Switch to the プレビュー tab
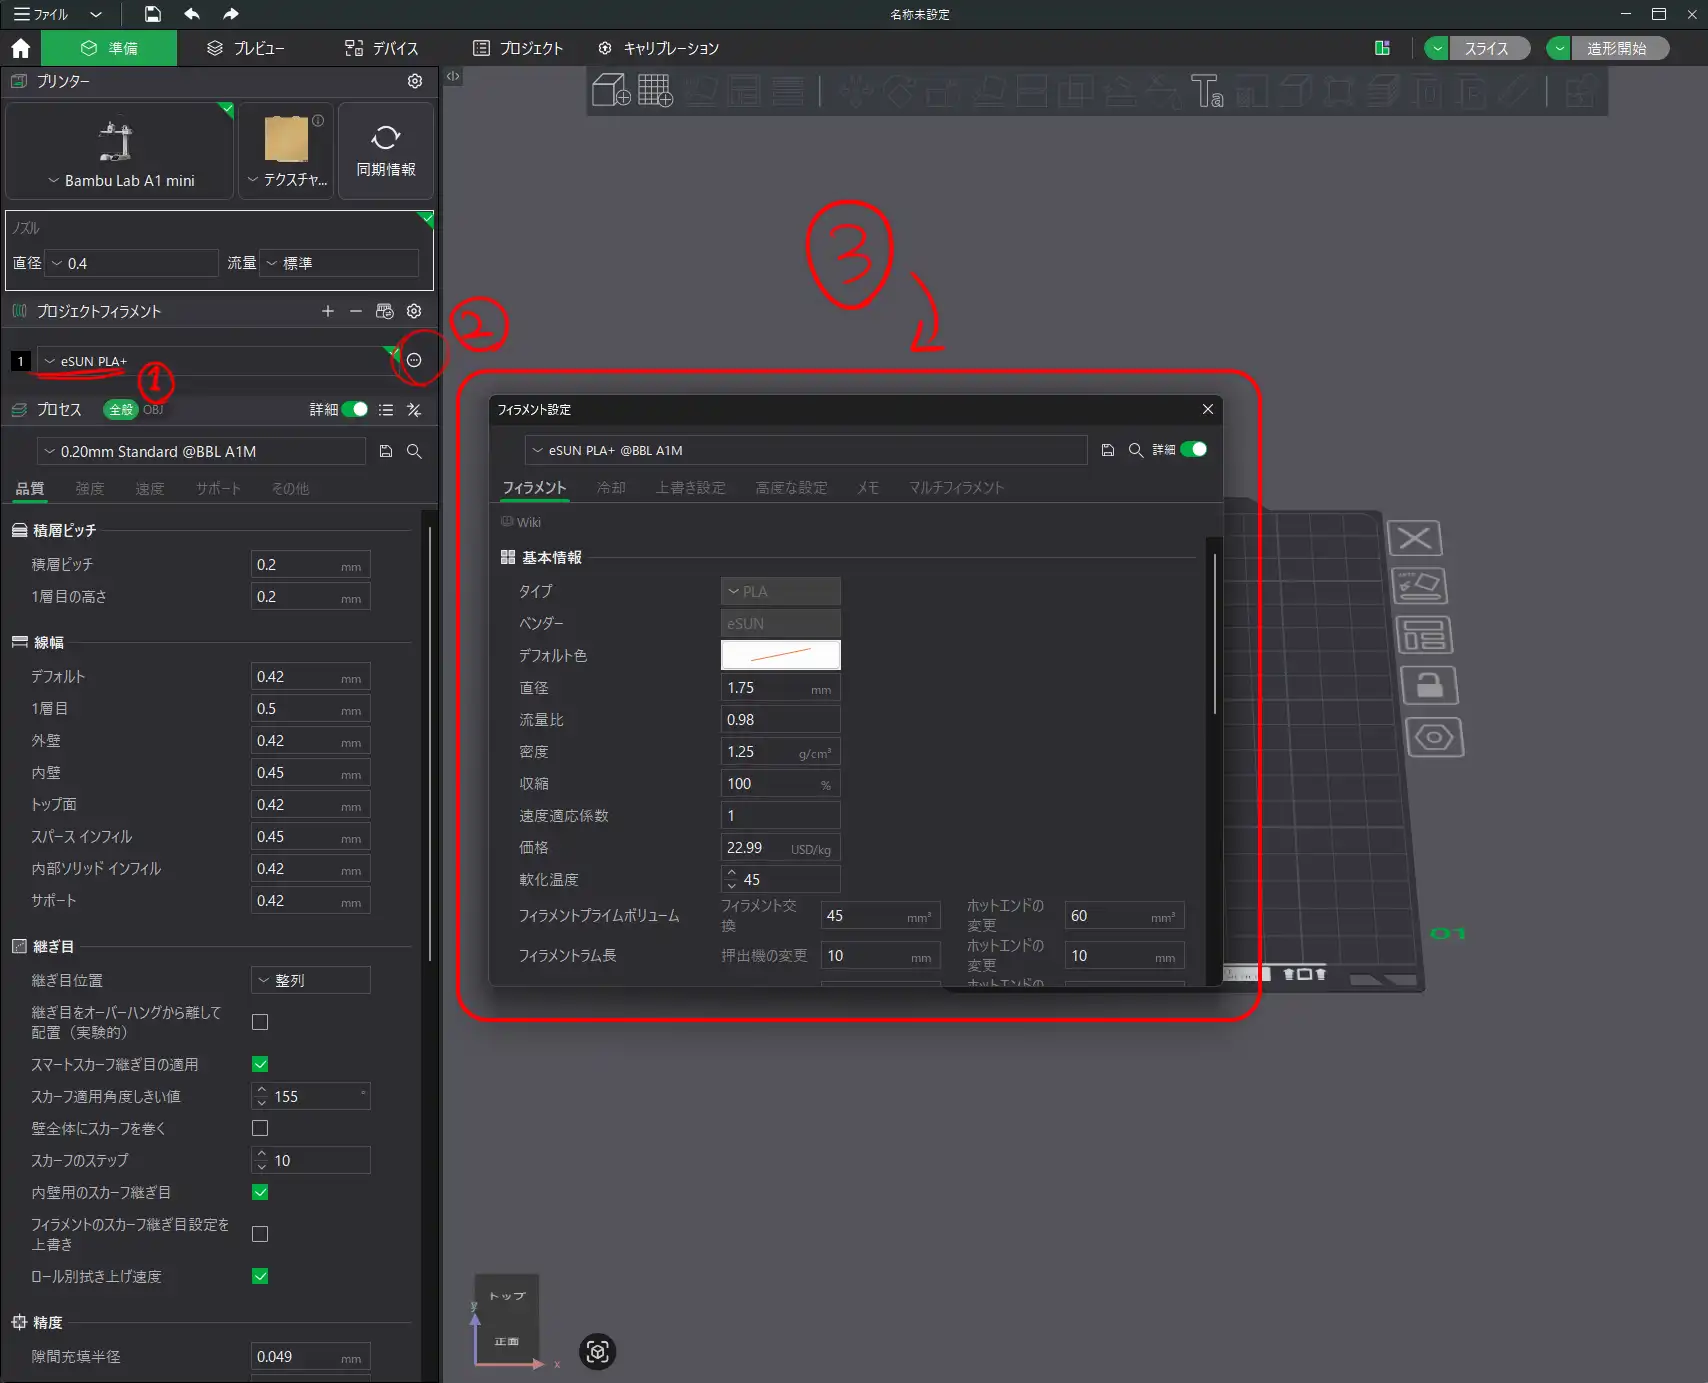 pos(246,48)
